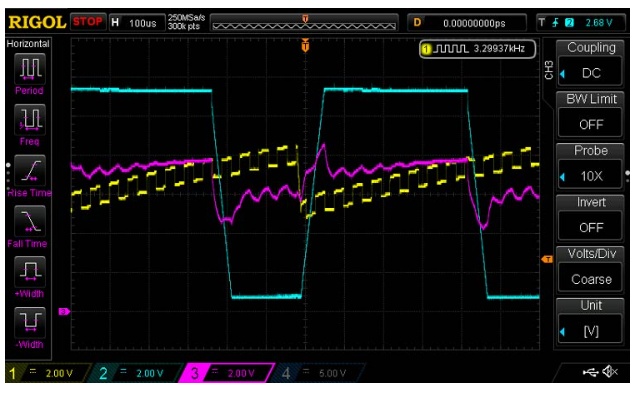Click the orange trigger level marker
Image resolution: width=637 pixels, height=397 pixels.
tap(547, 259)
